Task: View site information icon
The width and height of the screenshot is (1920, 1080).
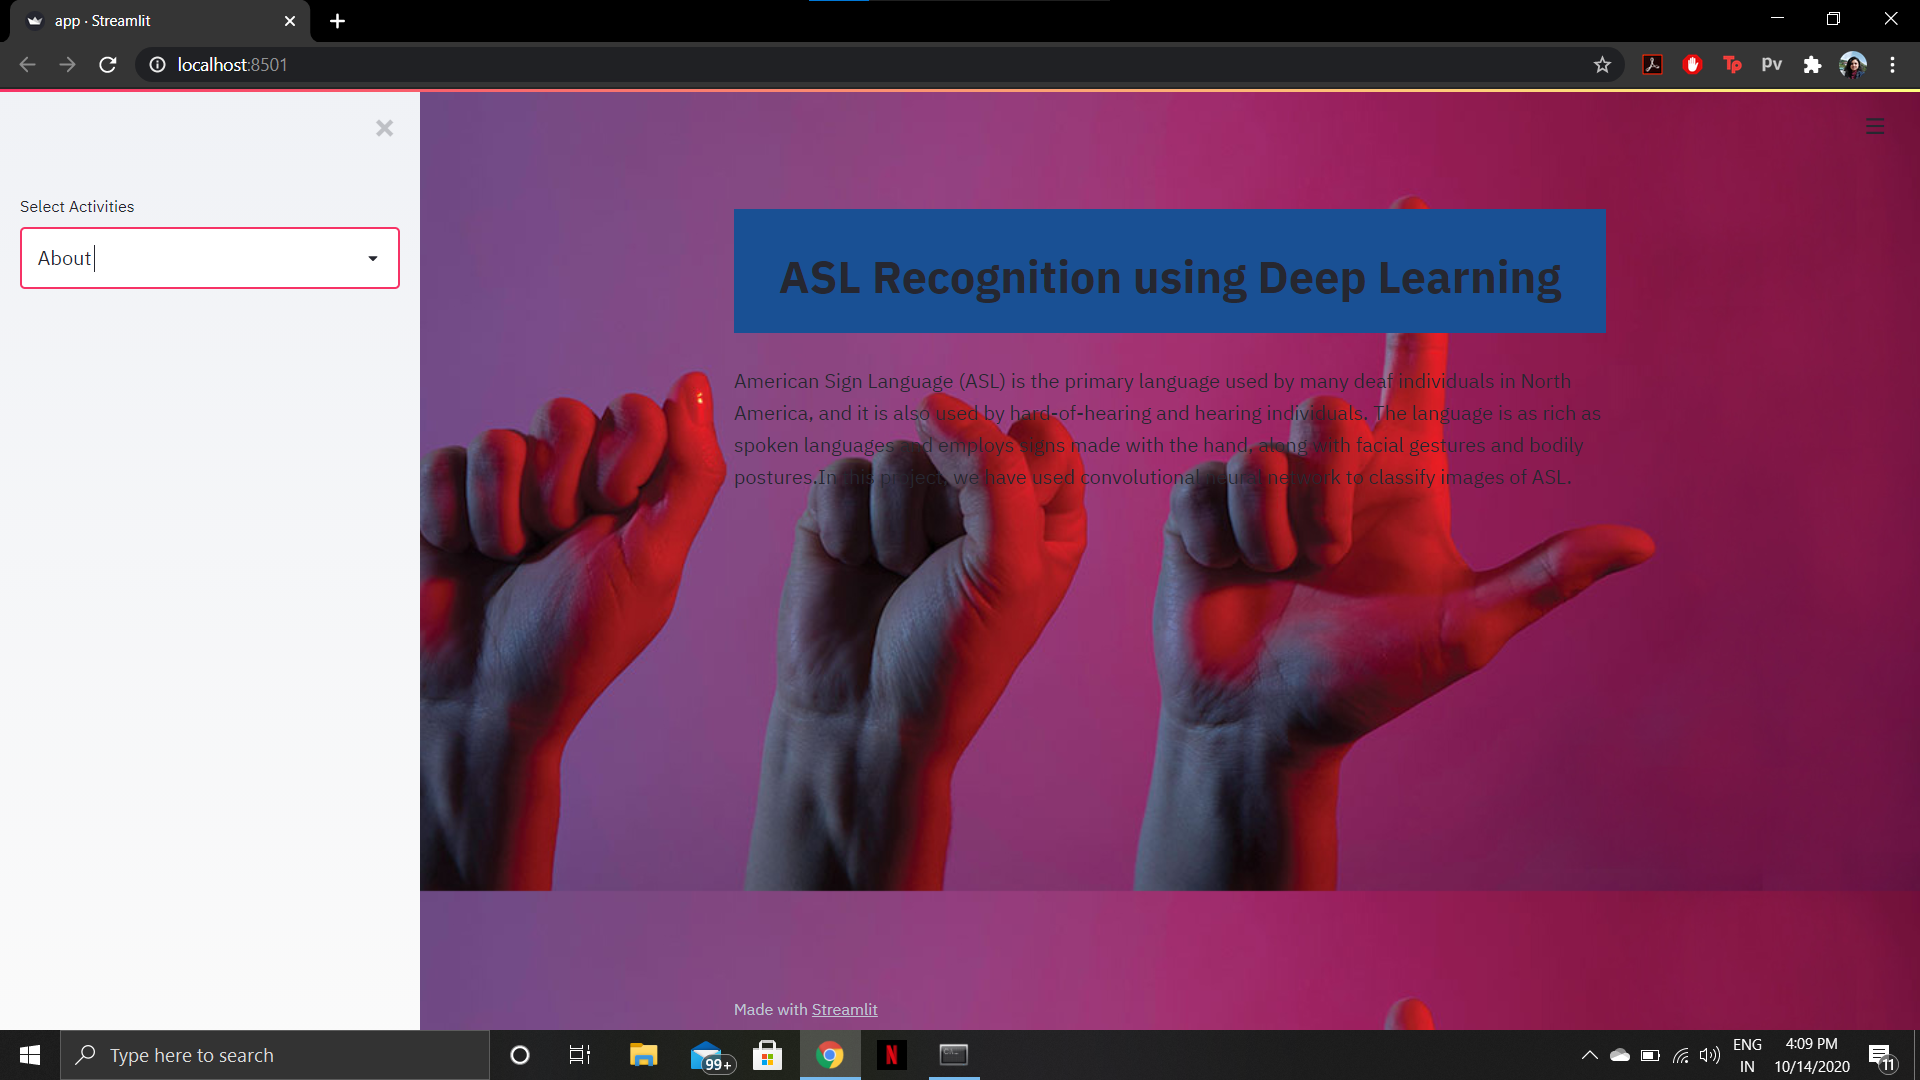Action: tap(157, 65)
